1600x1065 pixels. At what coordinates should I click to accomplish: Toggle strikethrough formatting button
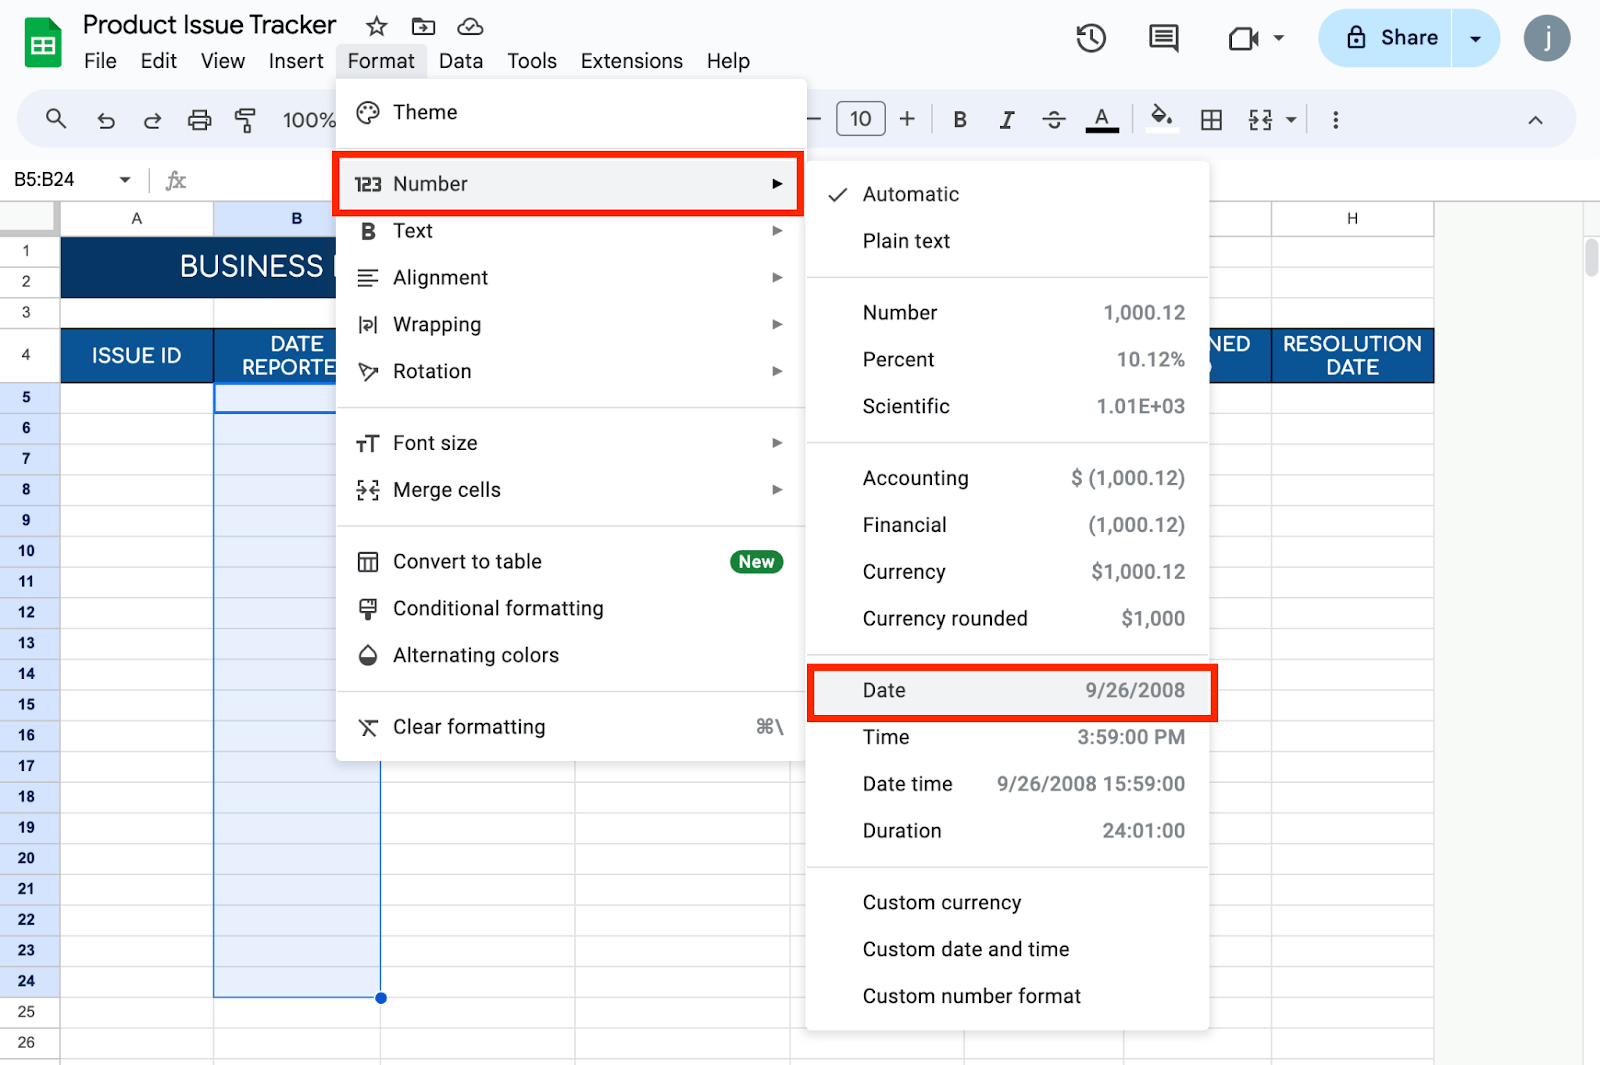pyautogui.click(x=1053, y=120)
